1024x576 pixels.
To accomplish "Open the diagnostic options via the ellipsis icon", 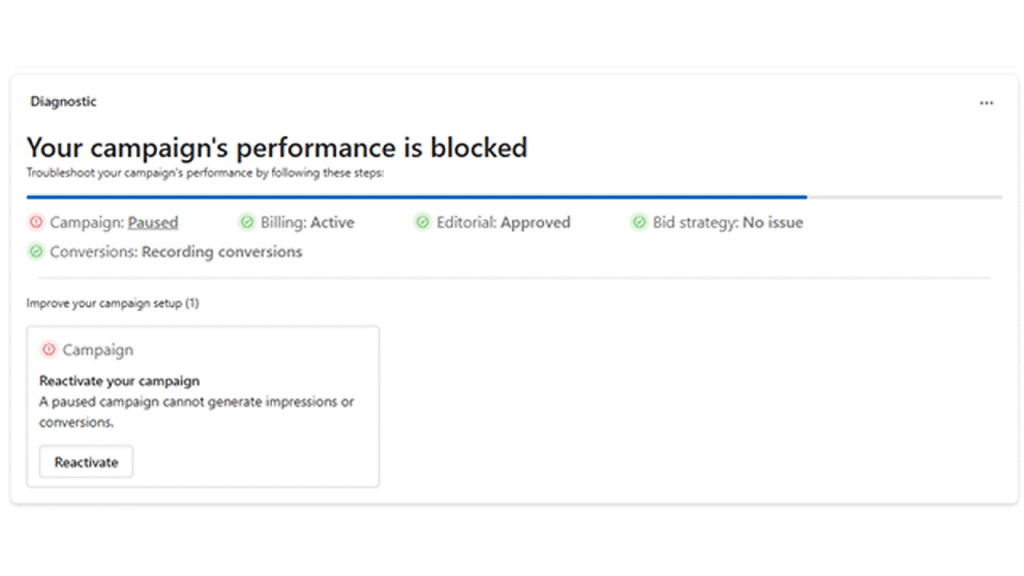I will [987, 102].
